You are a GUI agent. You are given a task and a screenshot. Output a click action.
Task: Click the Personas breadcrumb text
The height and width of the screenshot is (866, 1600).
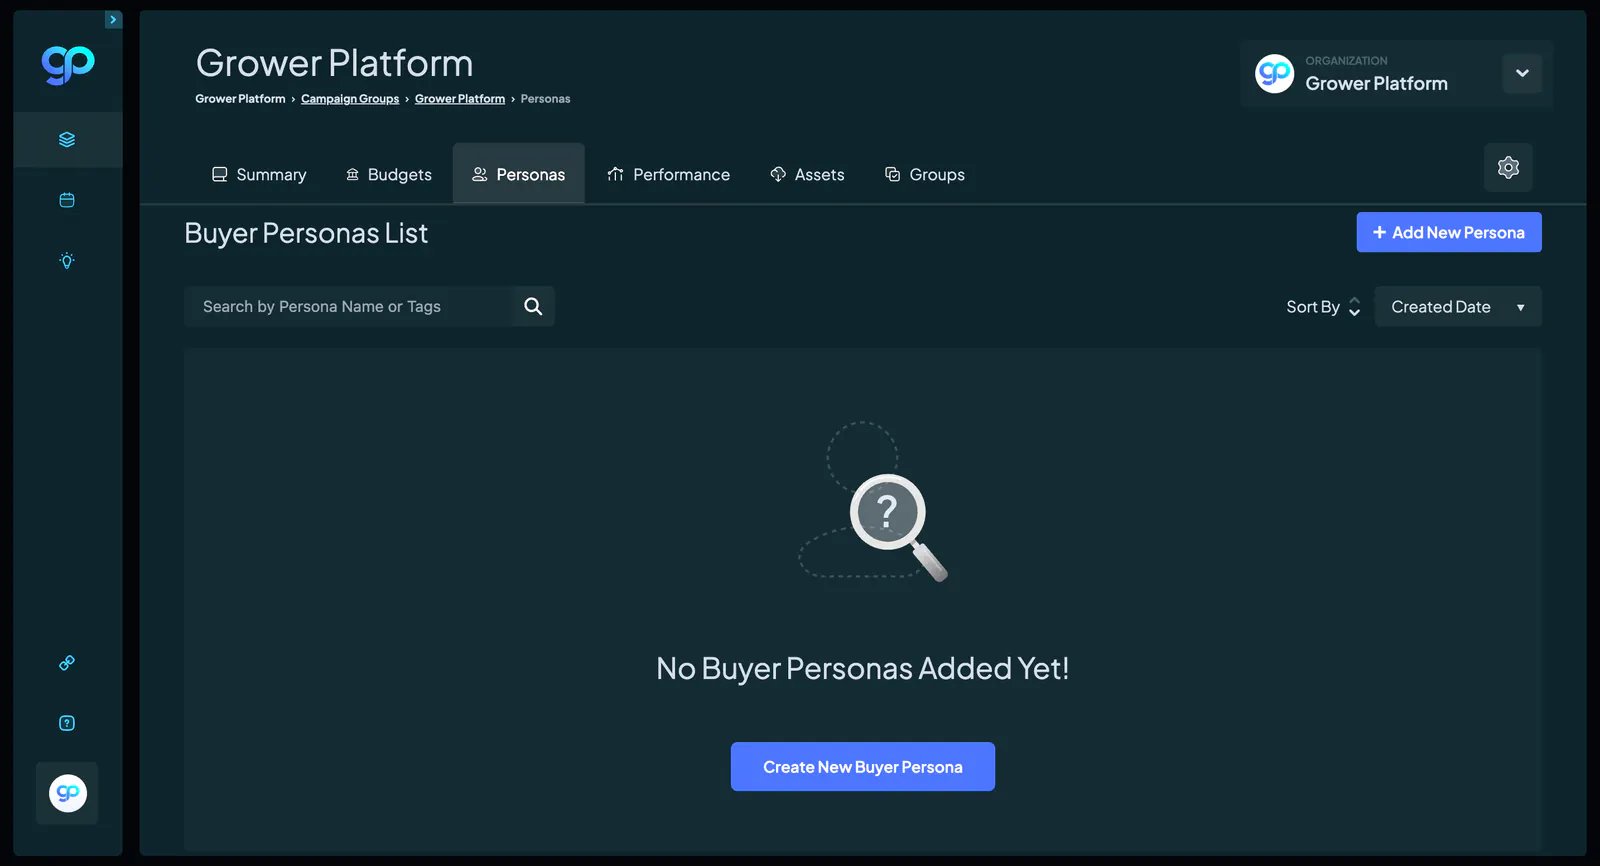[x=546, y=99]
